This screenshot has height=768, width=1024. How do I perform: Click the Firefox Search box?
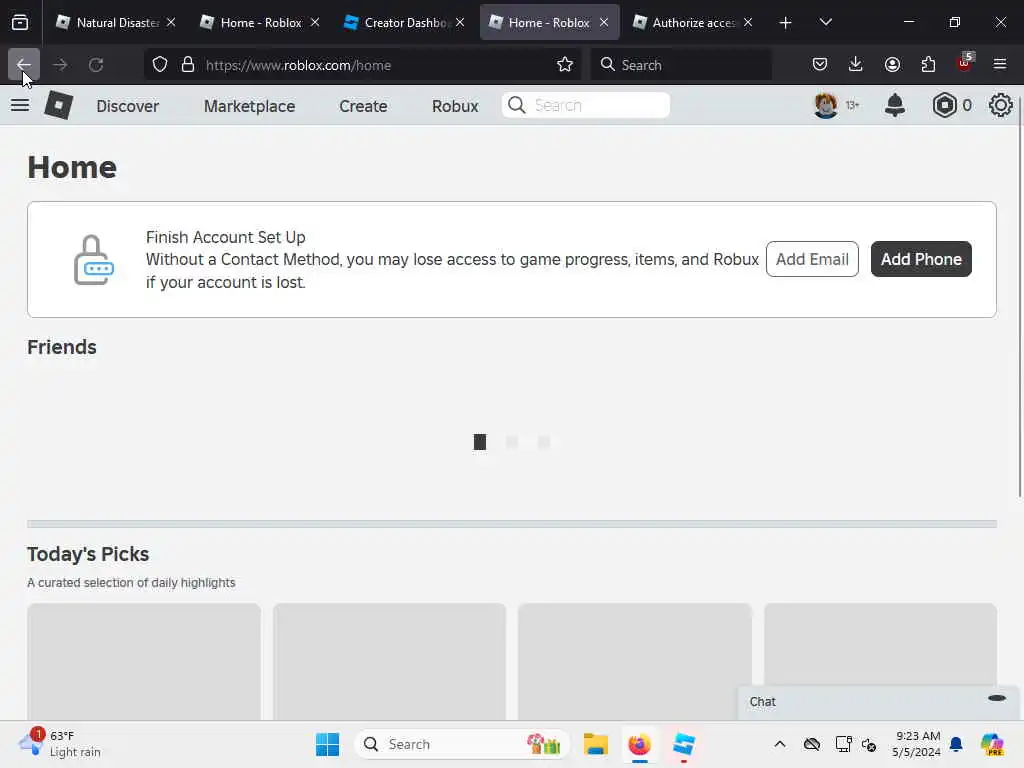[x=681, y=65]
